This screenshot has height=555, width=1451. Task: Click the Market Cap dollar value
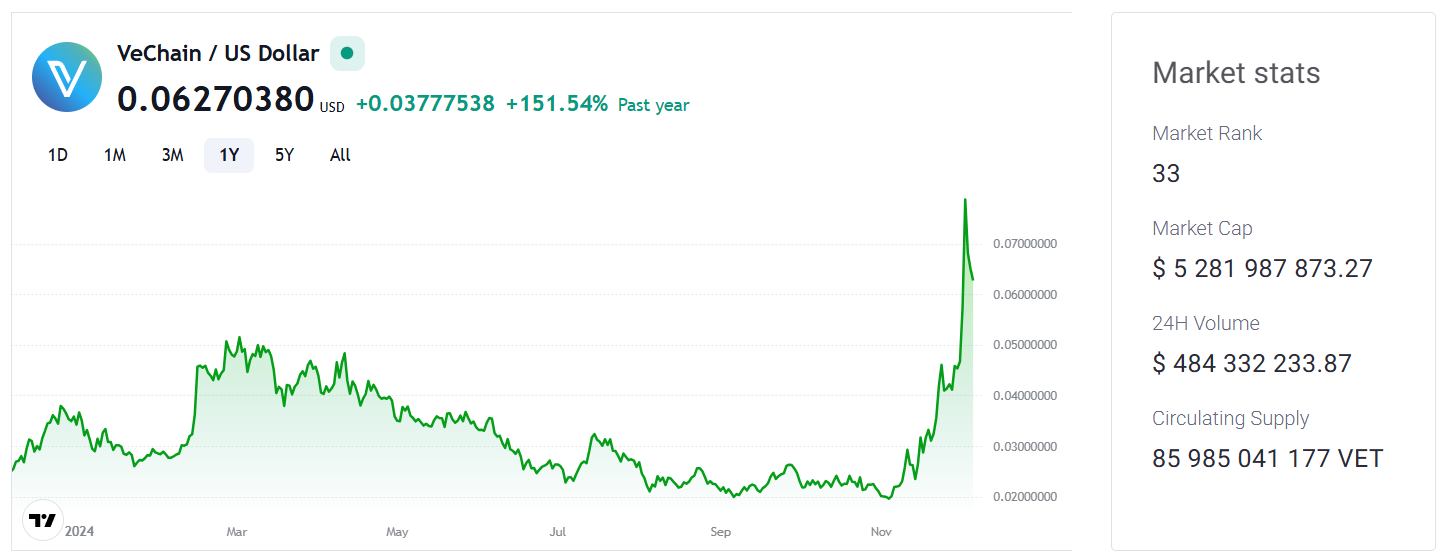1262,268
